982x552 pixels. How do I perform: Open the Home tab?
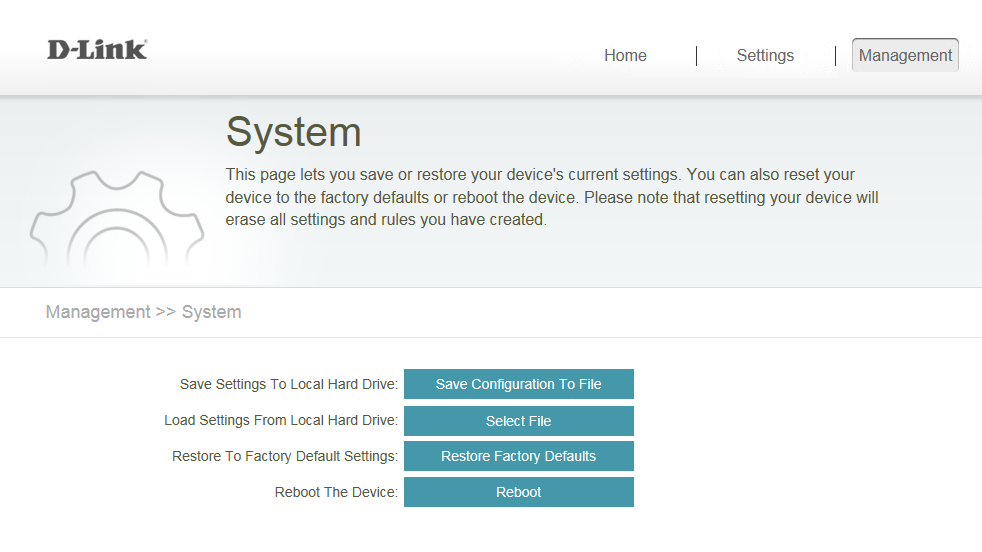tap(625, 56)
